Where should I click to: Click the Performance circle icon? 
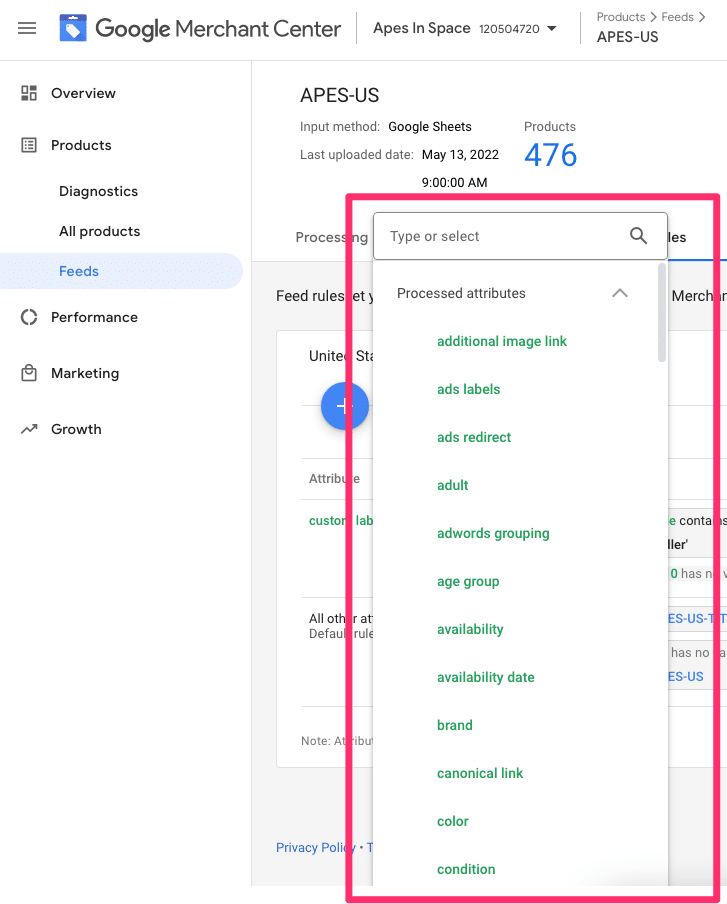click(x=29, y=317)
